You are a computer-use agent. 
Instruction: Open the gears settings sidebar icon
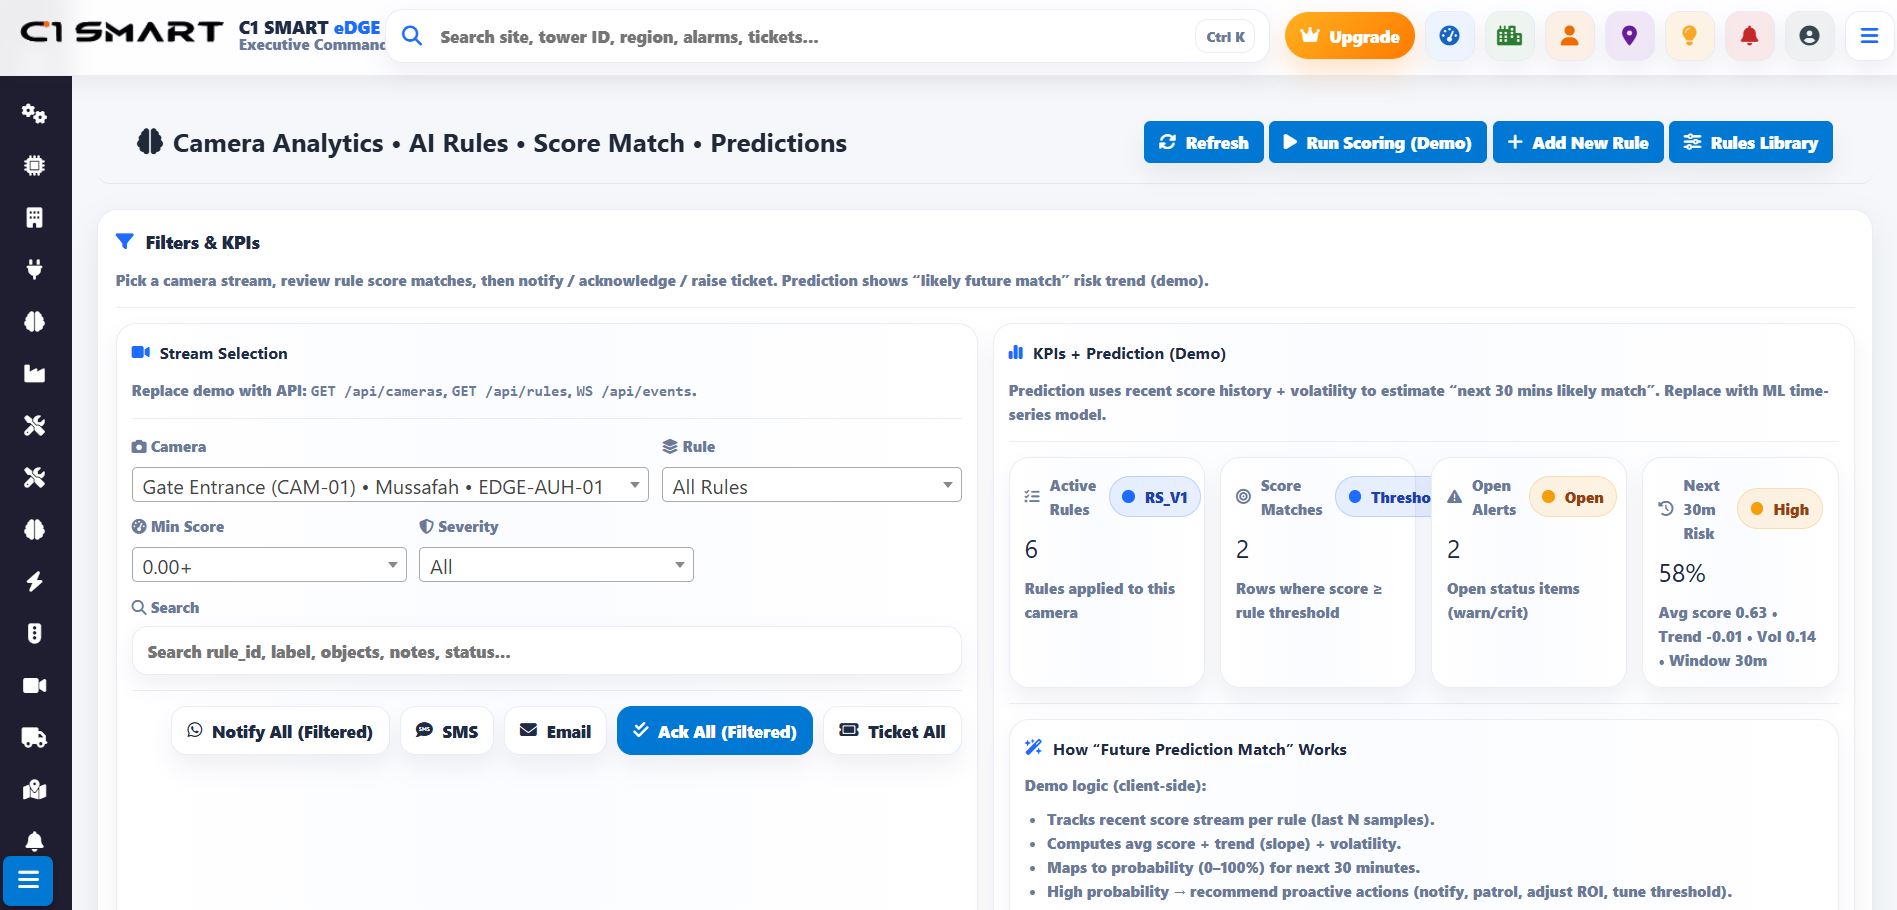point(34,113)
